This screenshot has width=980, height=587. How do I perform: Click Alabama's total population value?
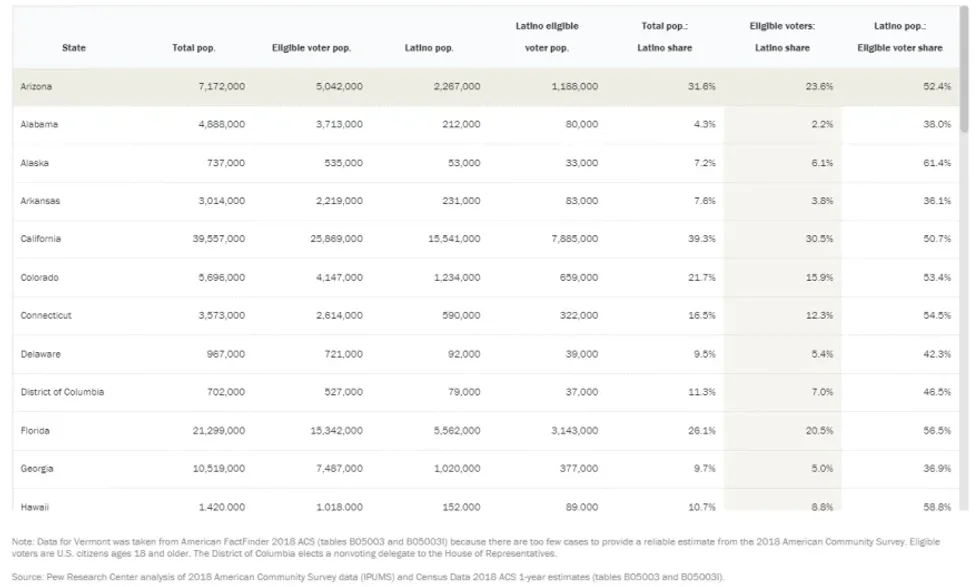[222, 125]
